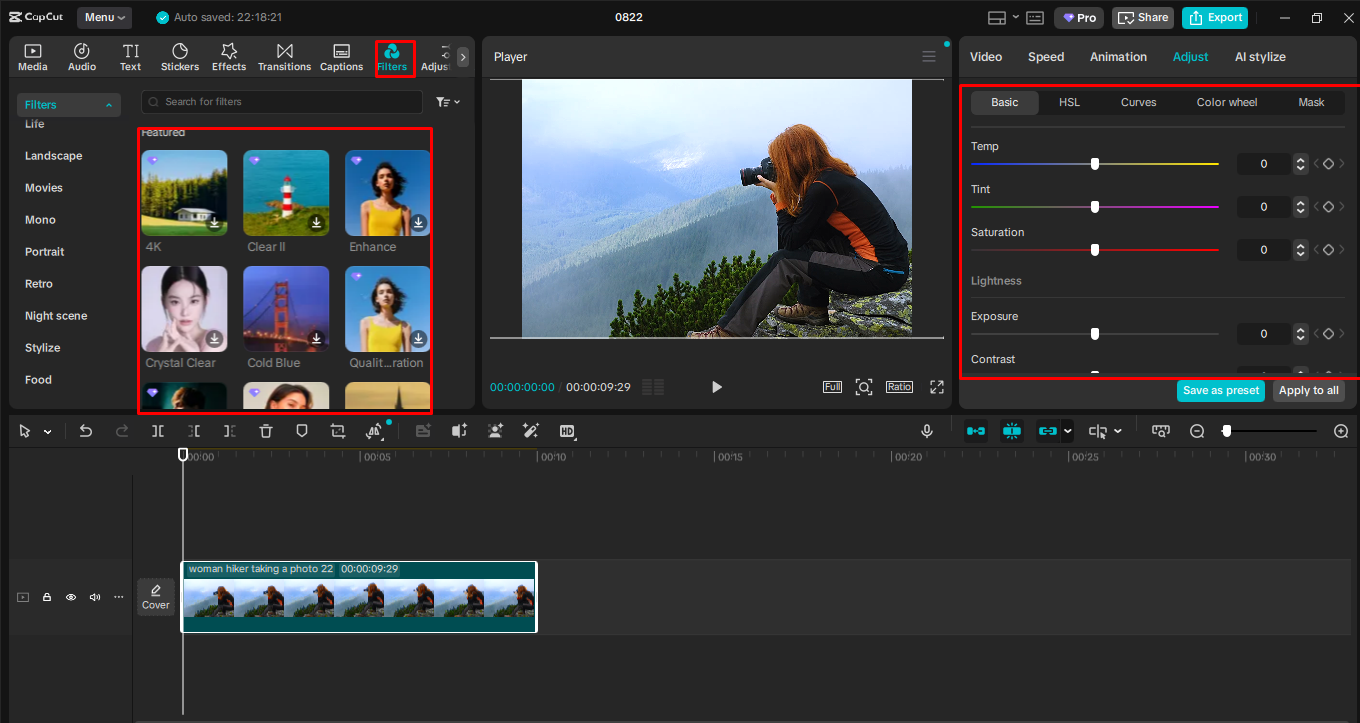Click the zoom-in magnifier above the timeline
Screen dimensions: 1360x723
(x=1341, y=430)
